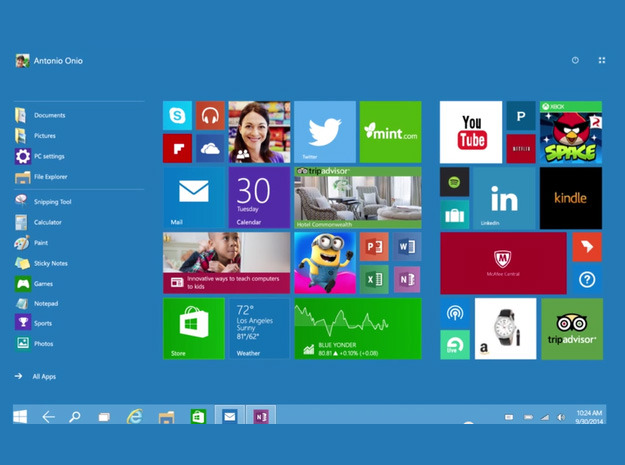Open the Spotify tile
Screen dimensions: 625x465
point(454,182)
